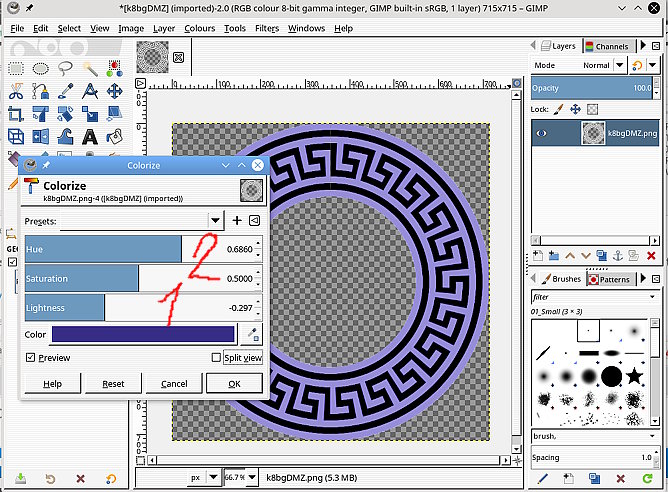Duplicate the k8bgDMZ.png layer
668x492 pixels.
[602, 256]
